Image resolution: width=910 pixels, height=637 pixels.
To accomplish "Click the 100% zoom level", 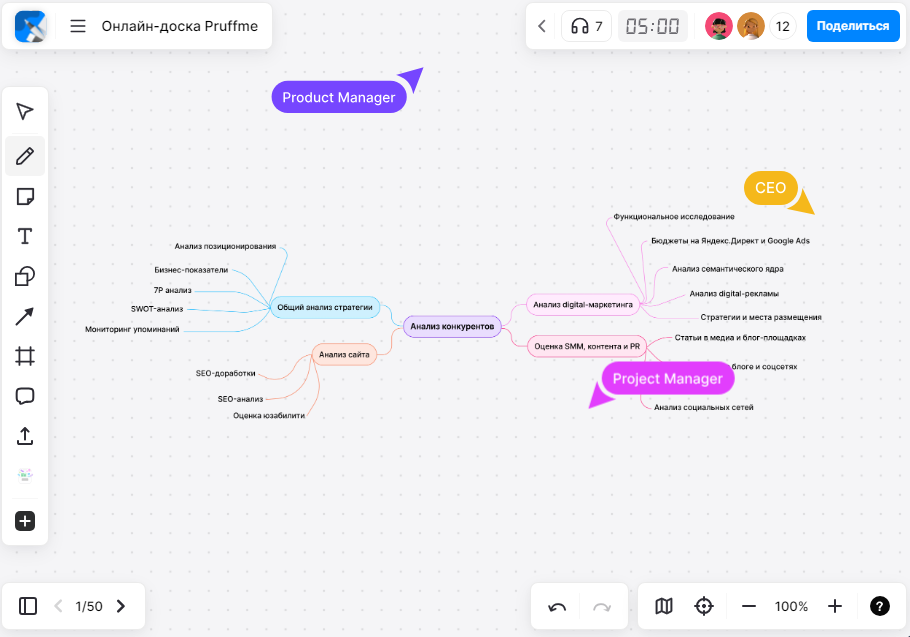I will (791, 606).
